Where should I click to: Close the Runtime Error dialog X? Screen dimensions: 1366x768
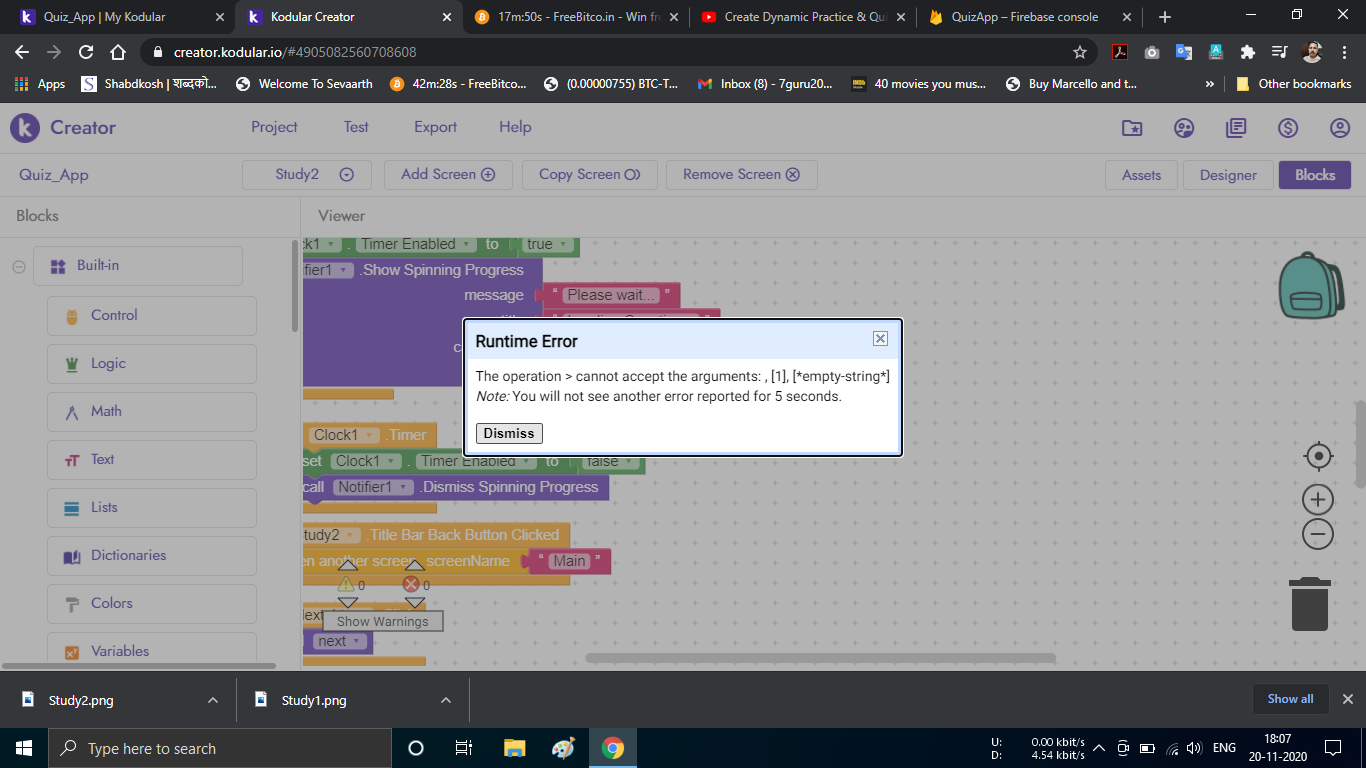coord(880,339)
